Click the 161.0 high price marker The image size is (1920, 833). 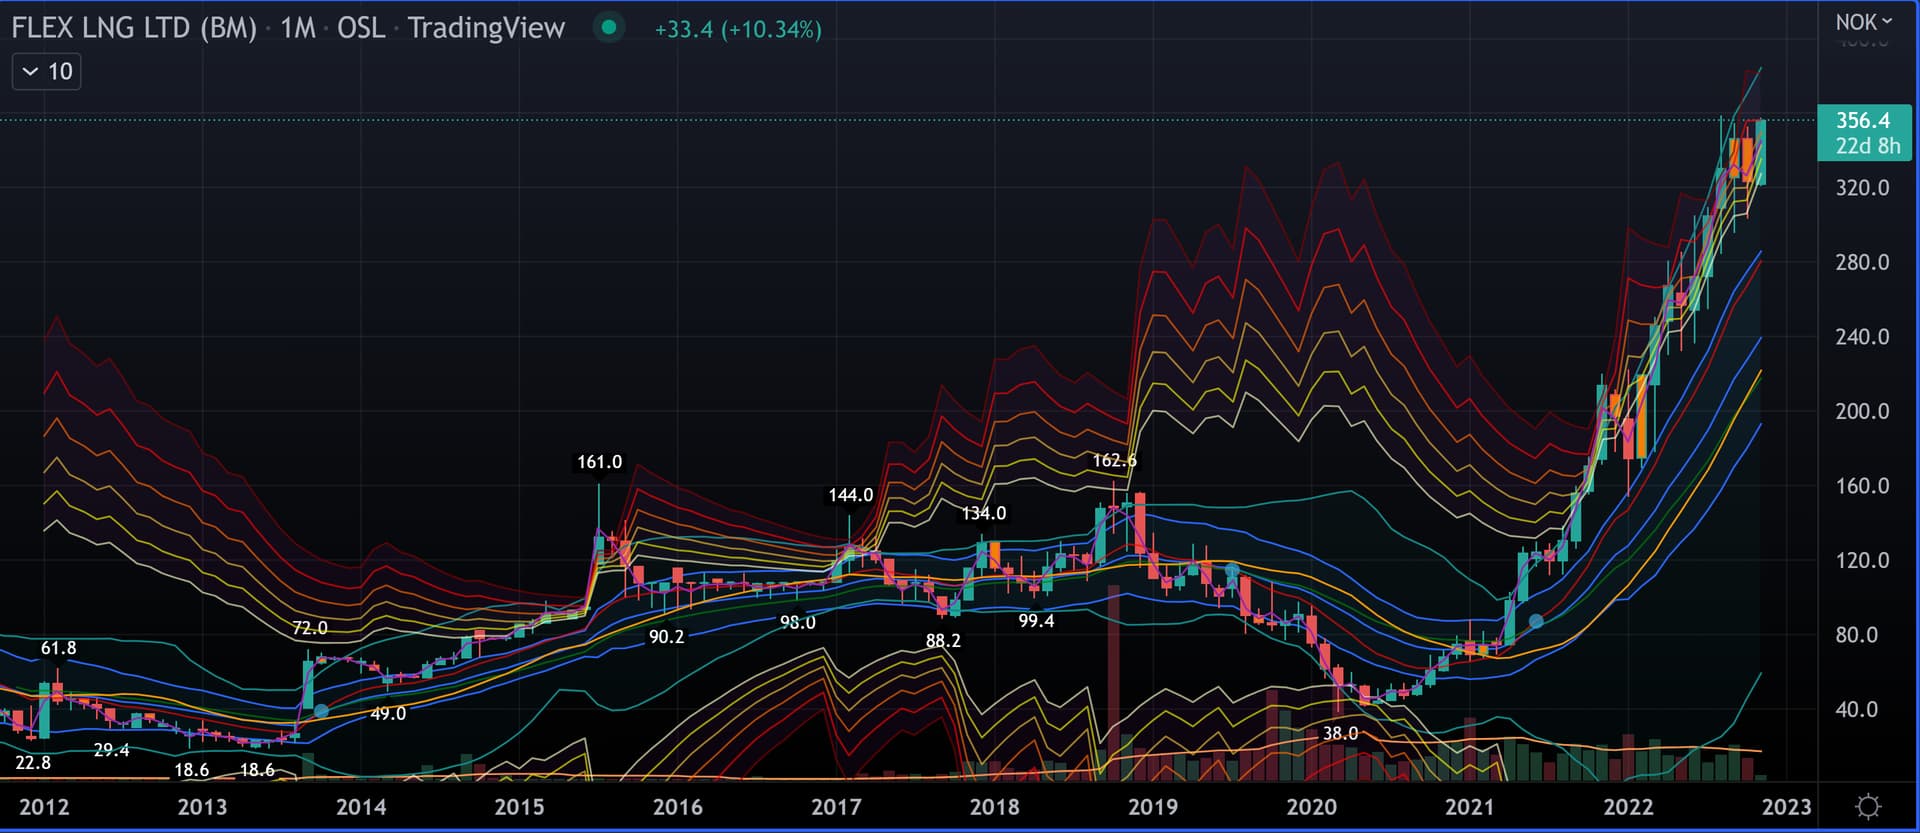click(599, 462)
